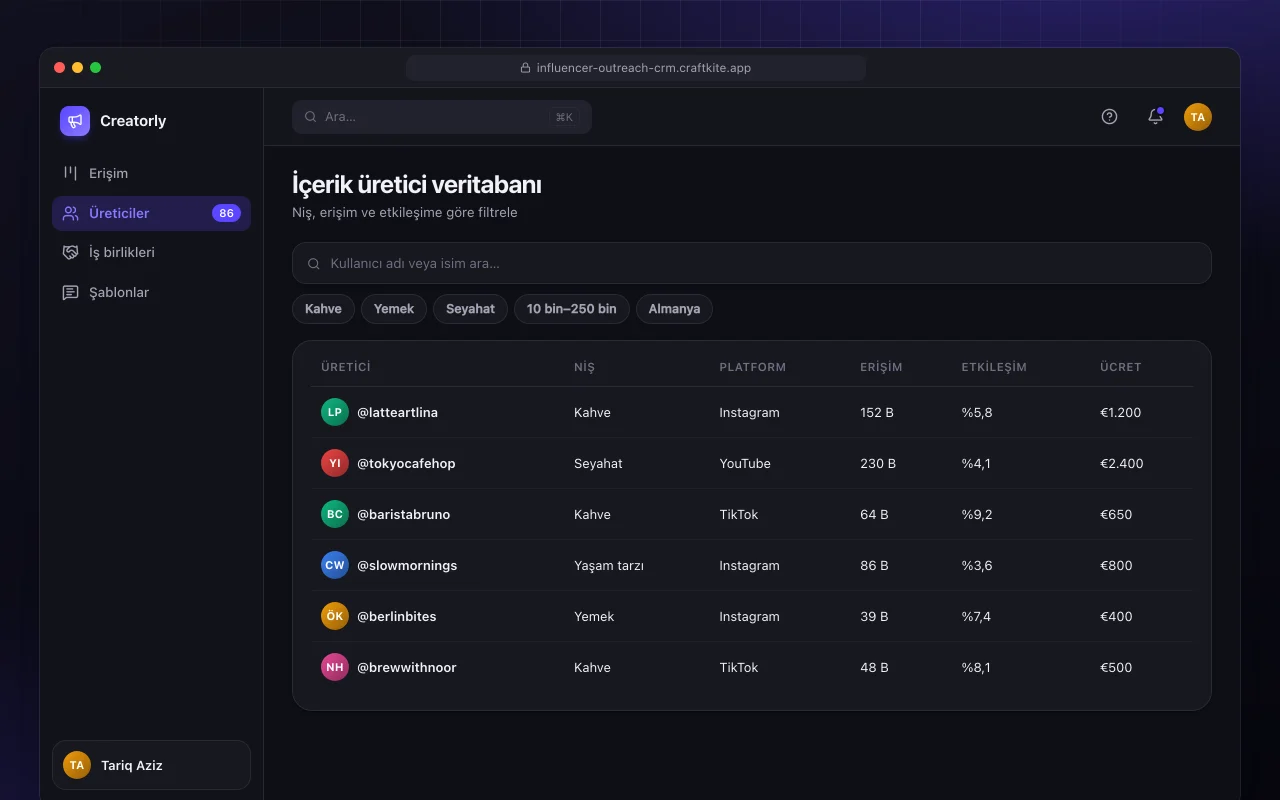The height and width of the screenshot is (800, 1280).
Task: Click the Şablonlar message icon
Action: pos(70,293)
